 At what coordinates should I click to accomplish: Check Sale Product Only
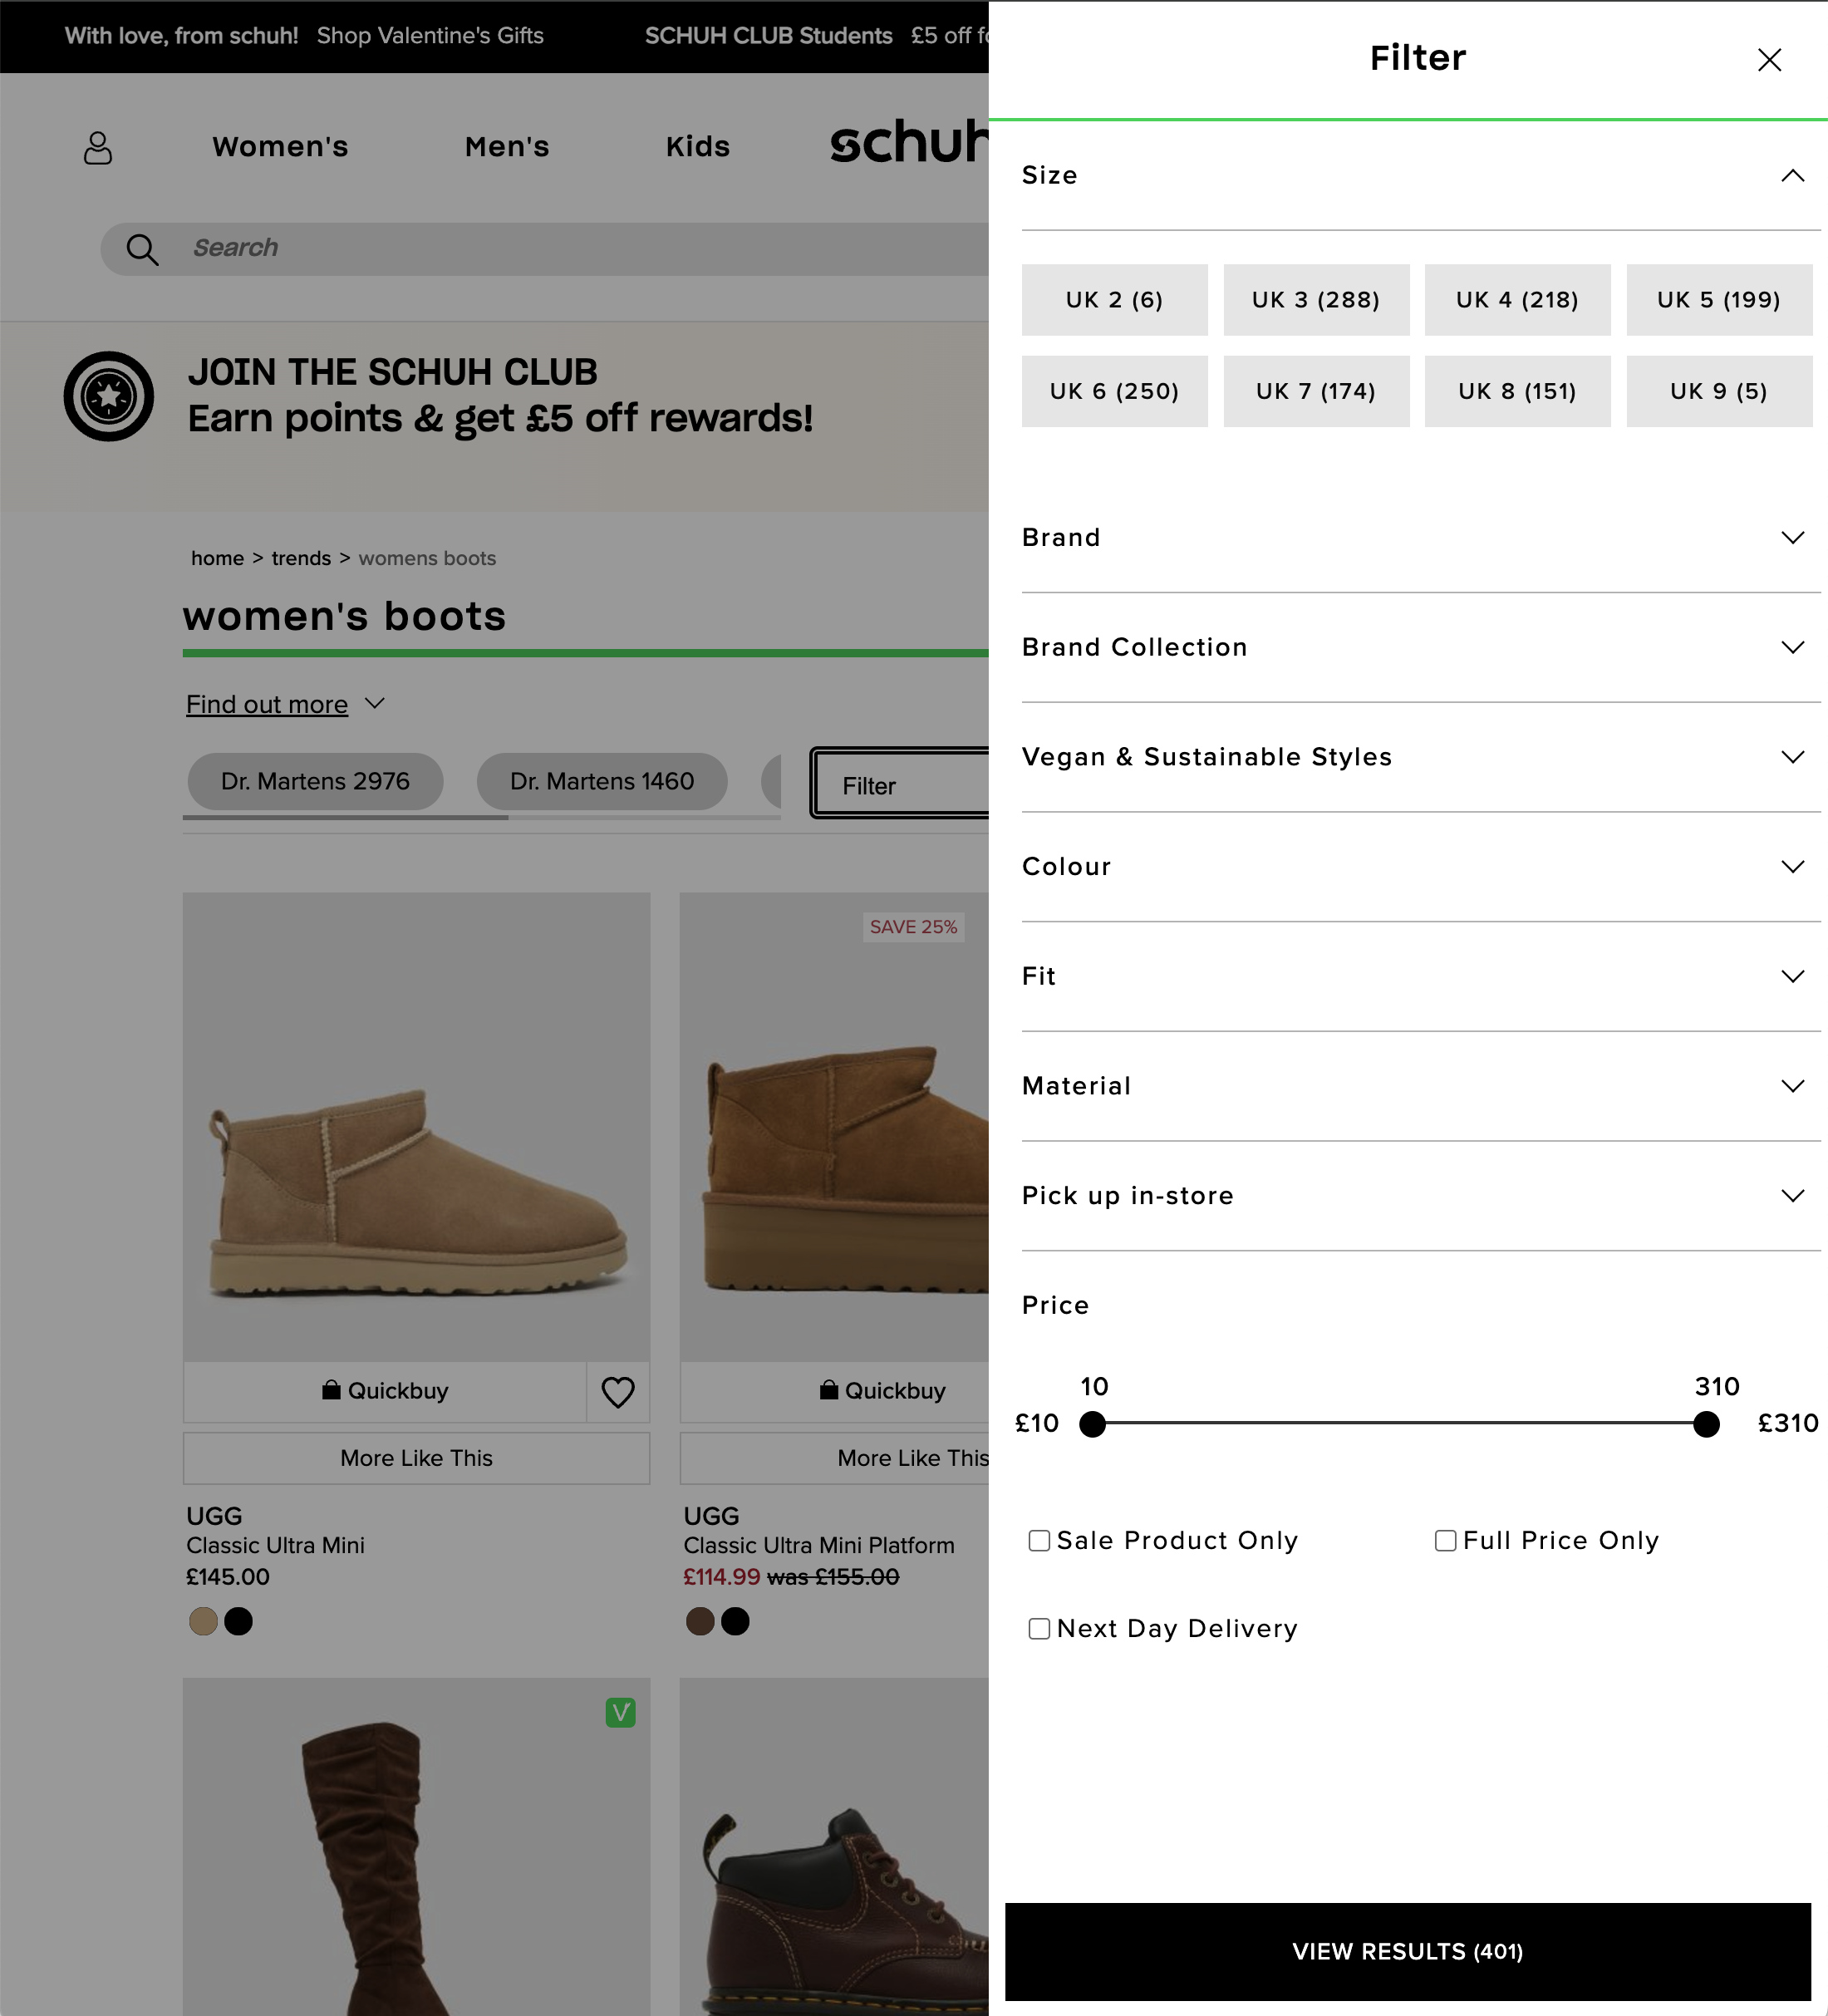[1039, 1540]
